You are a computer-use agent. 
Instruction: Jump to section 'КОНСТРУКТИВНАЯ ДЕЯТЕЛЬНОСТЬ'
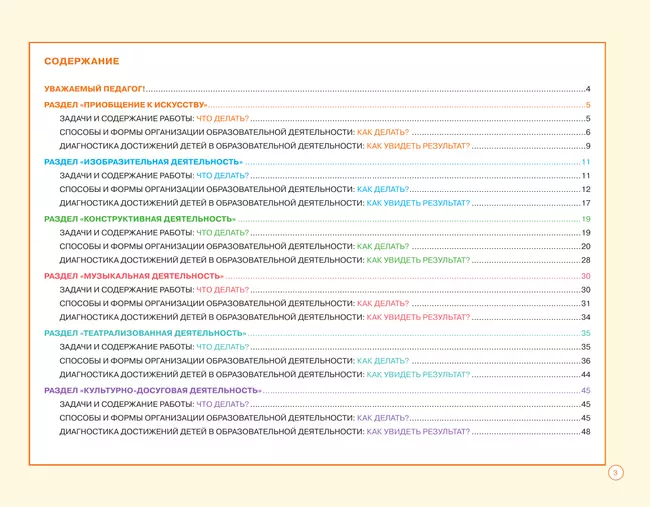tap(140, 218)
